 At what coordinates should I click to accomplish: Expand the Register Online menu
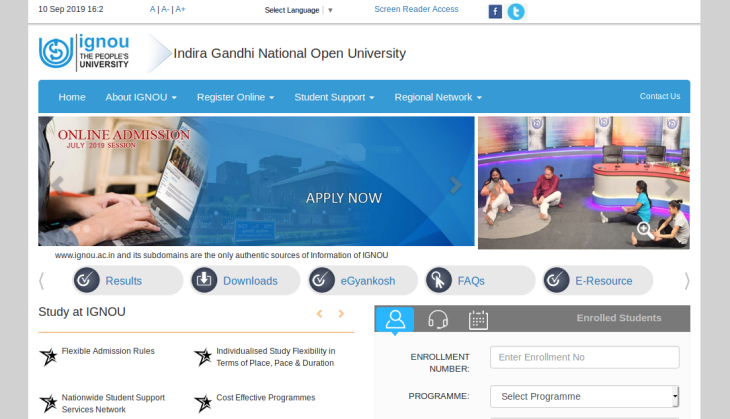pos(235,97)
